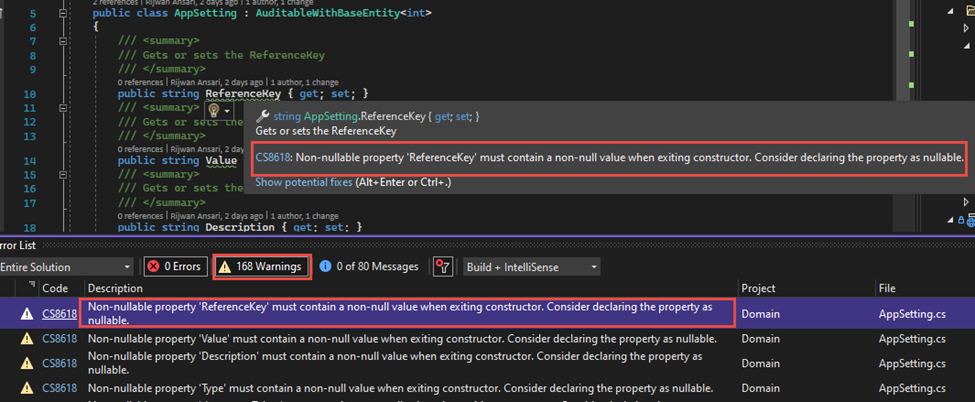The width and height of the screenshot is (975, 402).
Task: Click the CS8618 link in the tooltip
Action: (273, 157)
